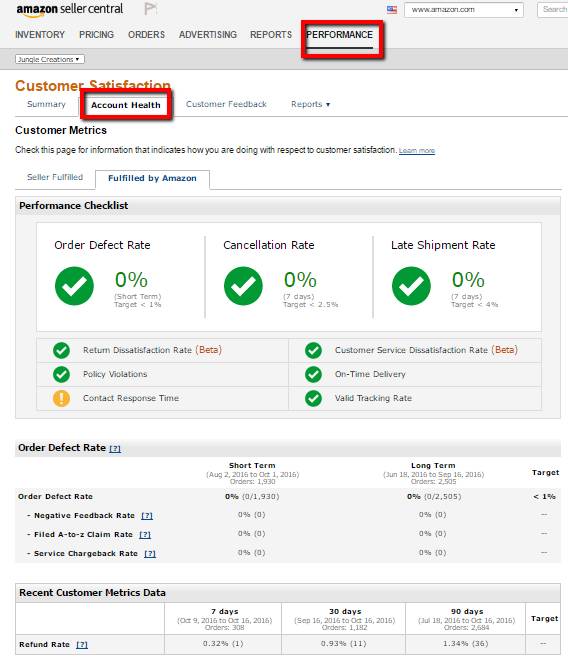Open the PERFORMANCE menu
Viewport: 568px width, 664px height.
click(x=339, y=35)
